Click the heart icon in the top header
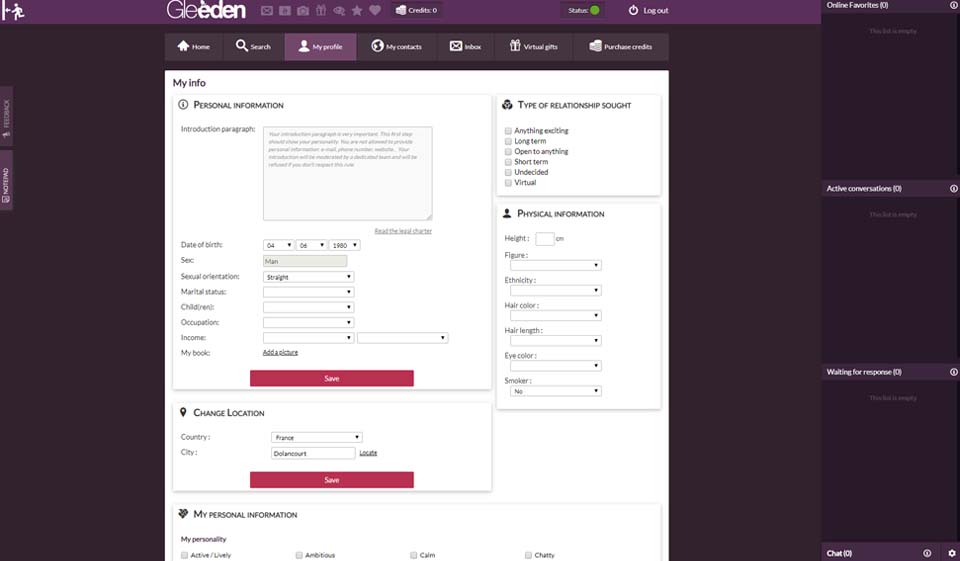Screen dimensions: 960x561 tap(375, 11)
